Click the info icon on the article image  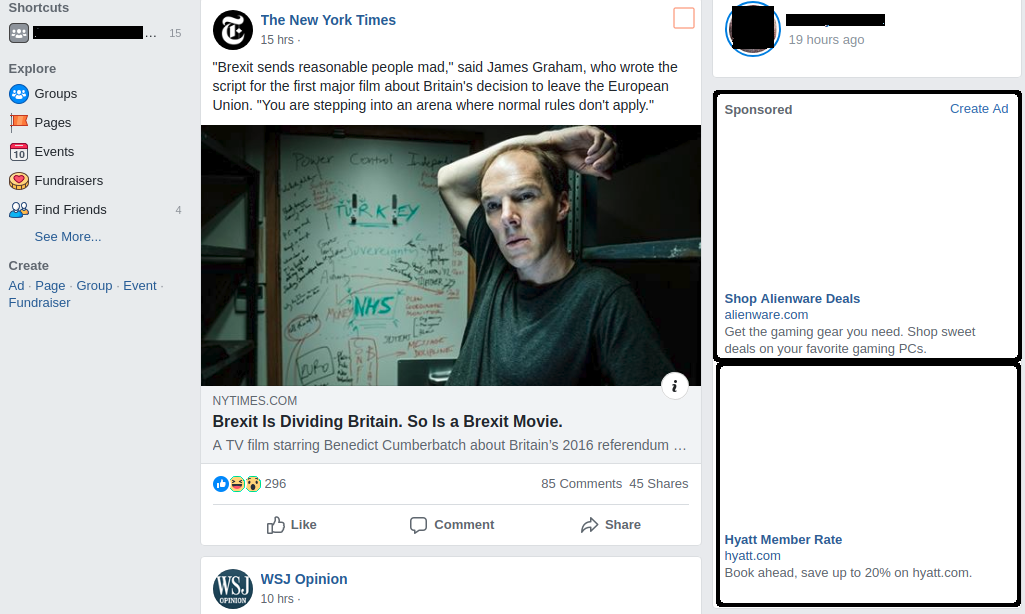tap(675, 386)
